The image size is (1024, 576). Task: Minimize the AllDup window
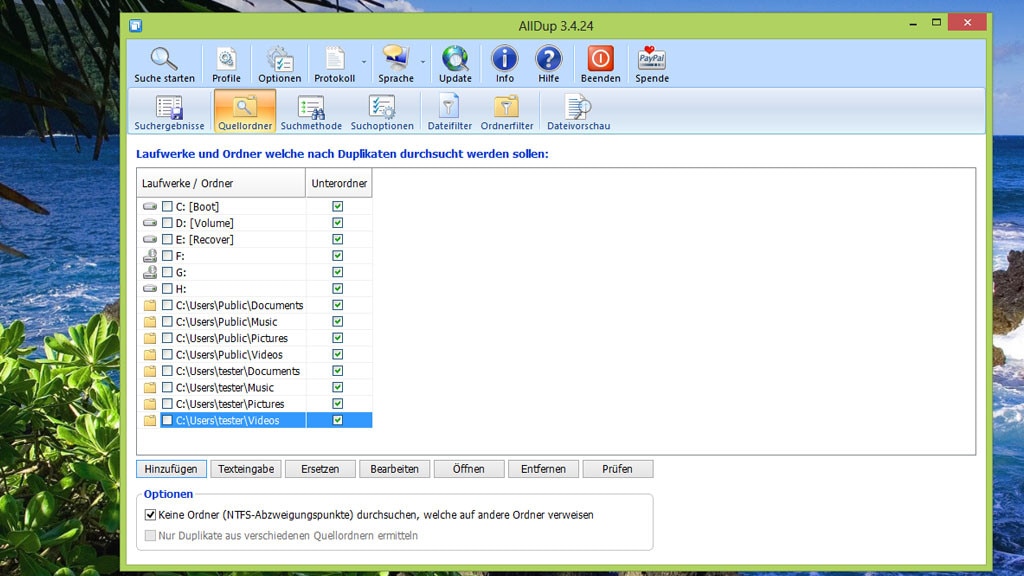click(x=913, y=24)
